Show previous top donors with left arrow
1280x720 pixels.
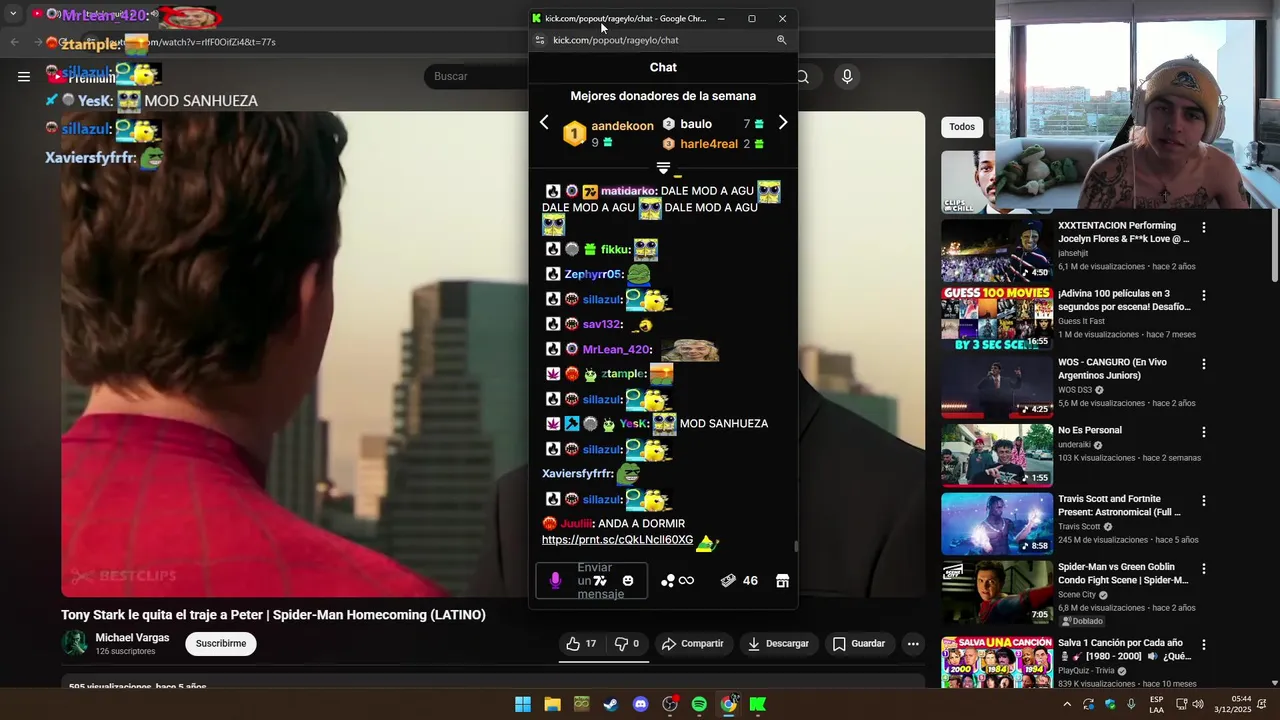[x=544, y=122]
